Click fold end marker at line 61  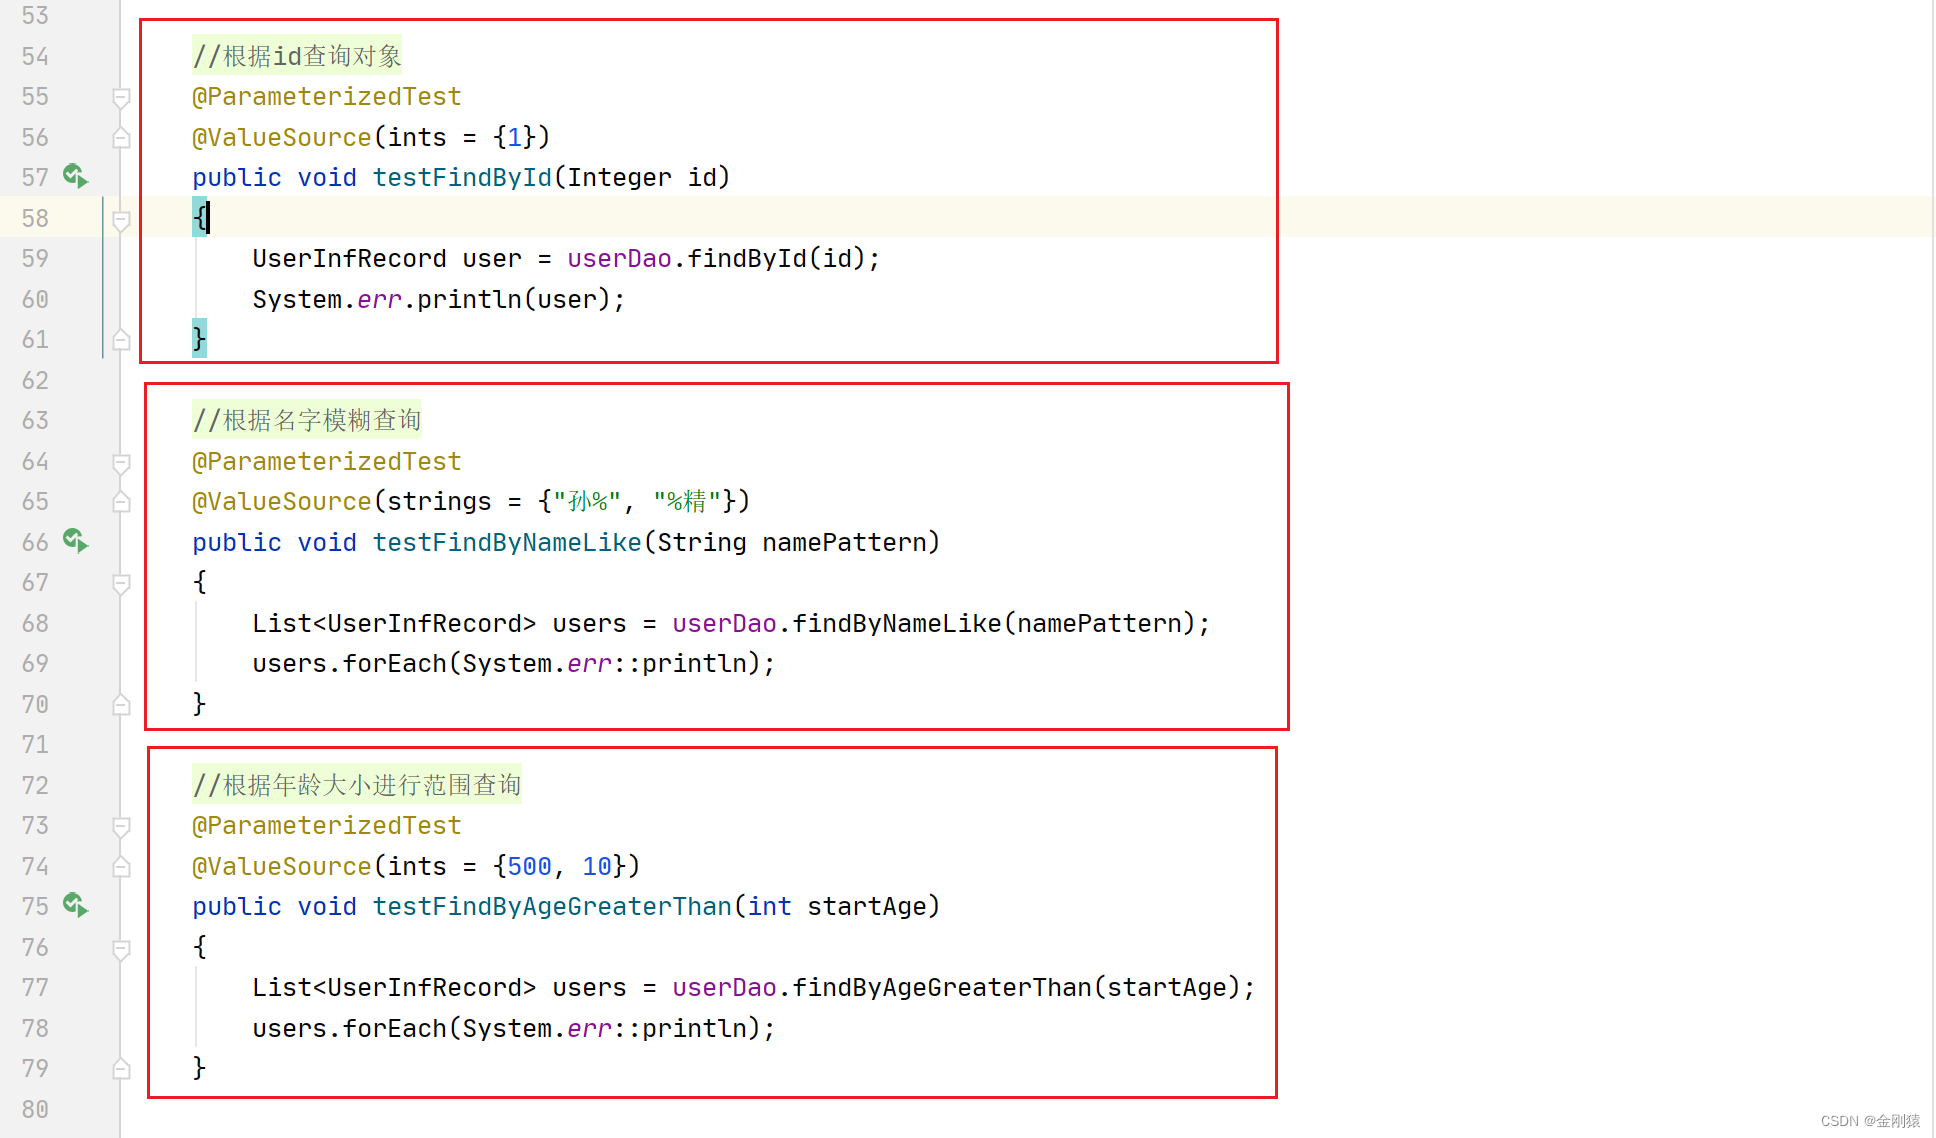[x=121, y=340]
